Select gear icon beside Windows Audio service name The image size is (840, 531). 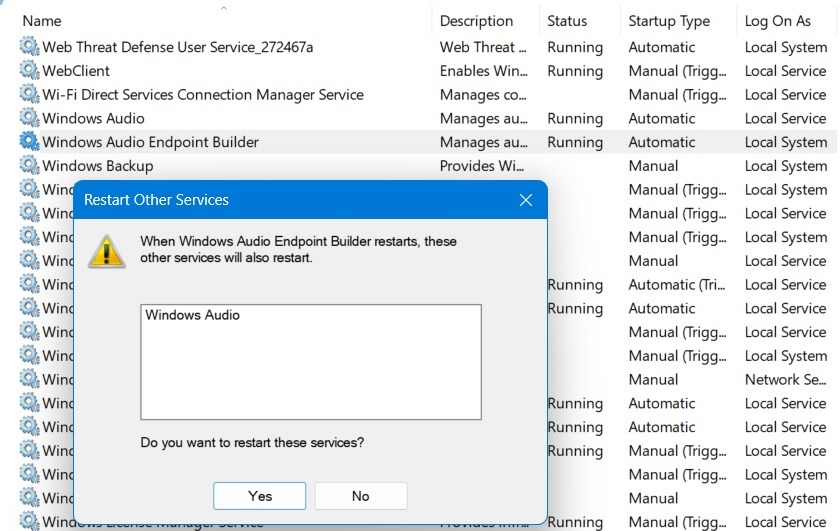tap(29, 117)
